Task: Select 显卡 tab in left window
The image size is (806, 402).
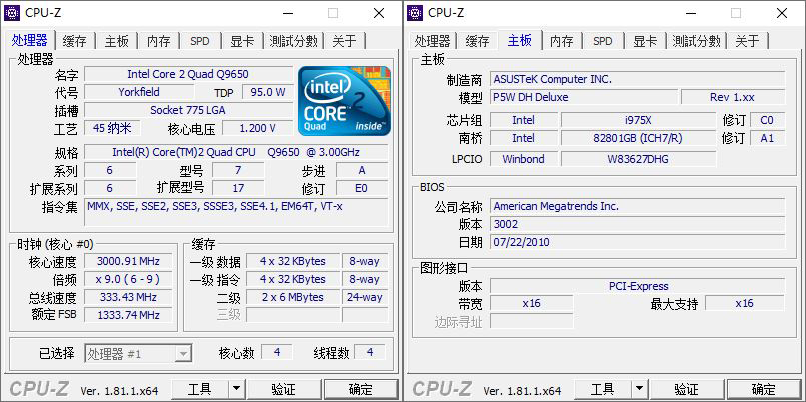Action: (x=242, y=41)
